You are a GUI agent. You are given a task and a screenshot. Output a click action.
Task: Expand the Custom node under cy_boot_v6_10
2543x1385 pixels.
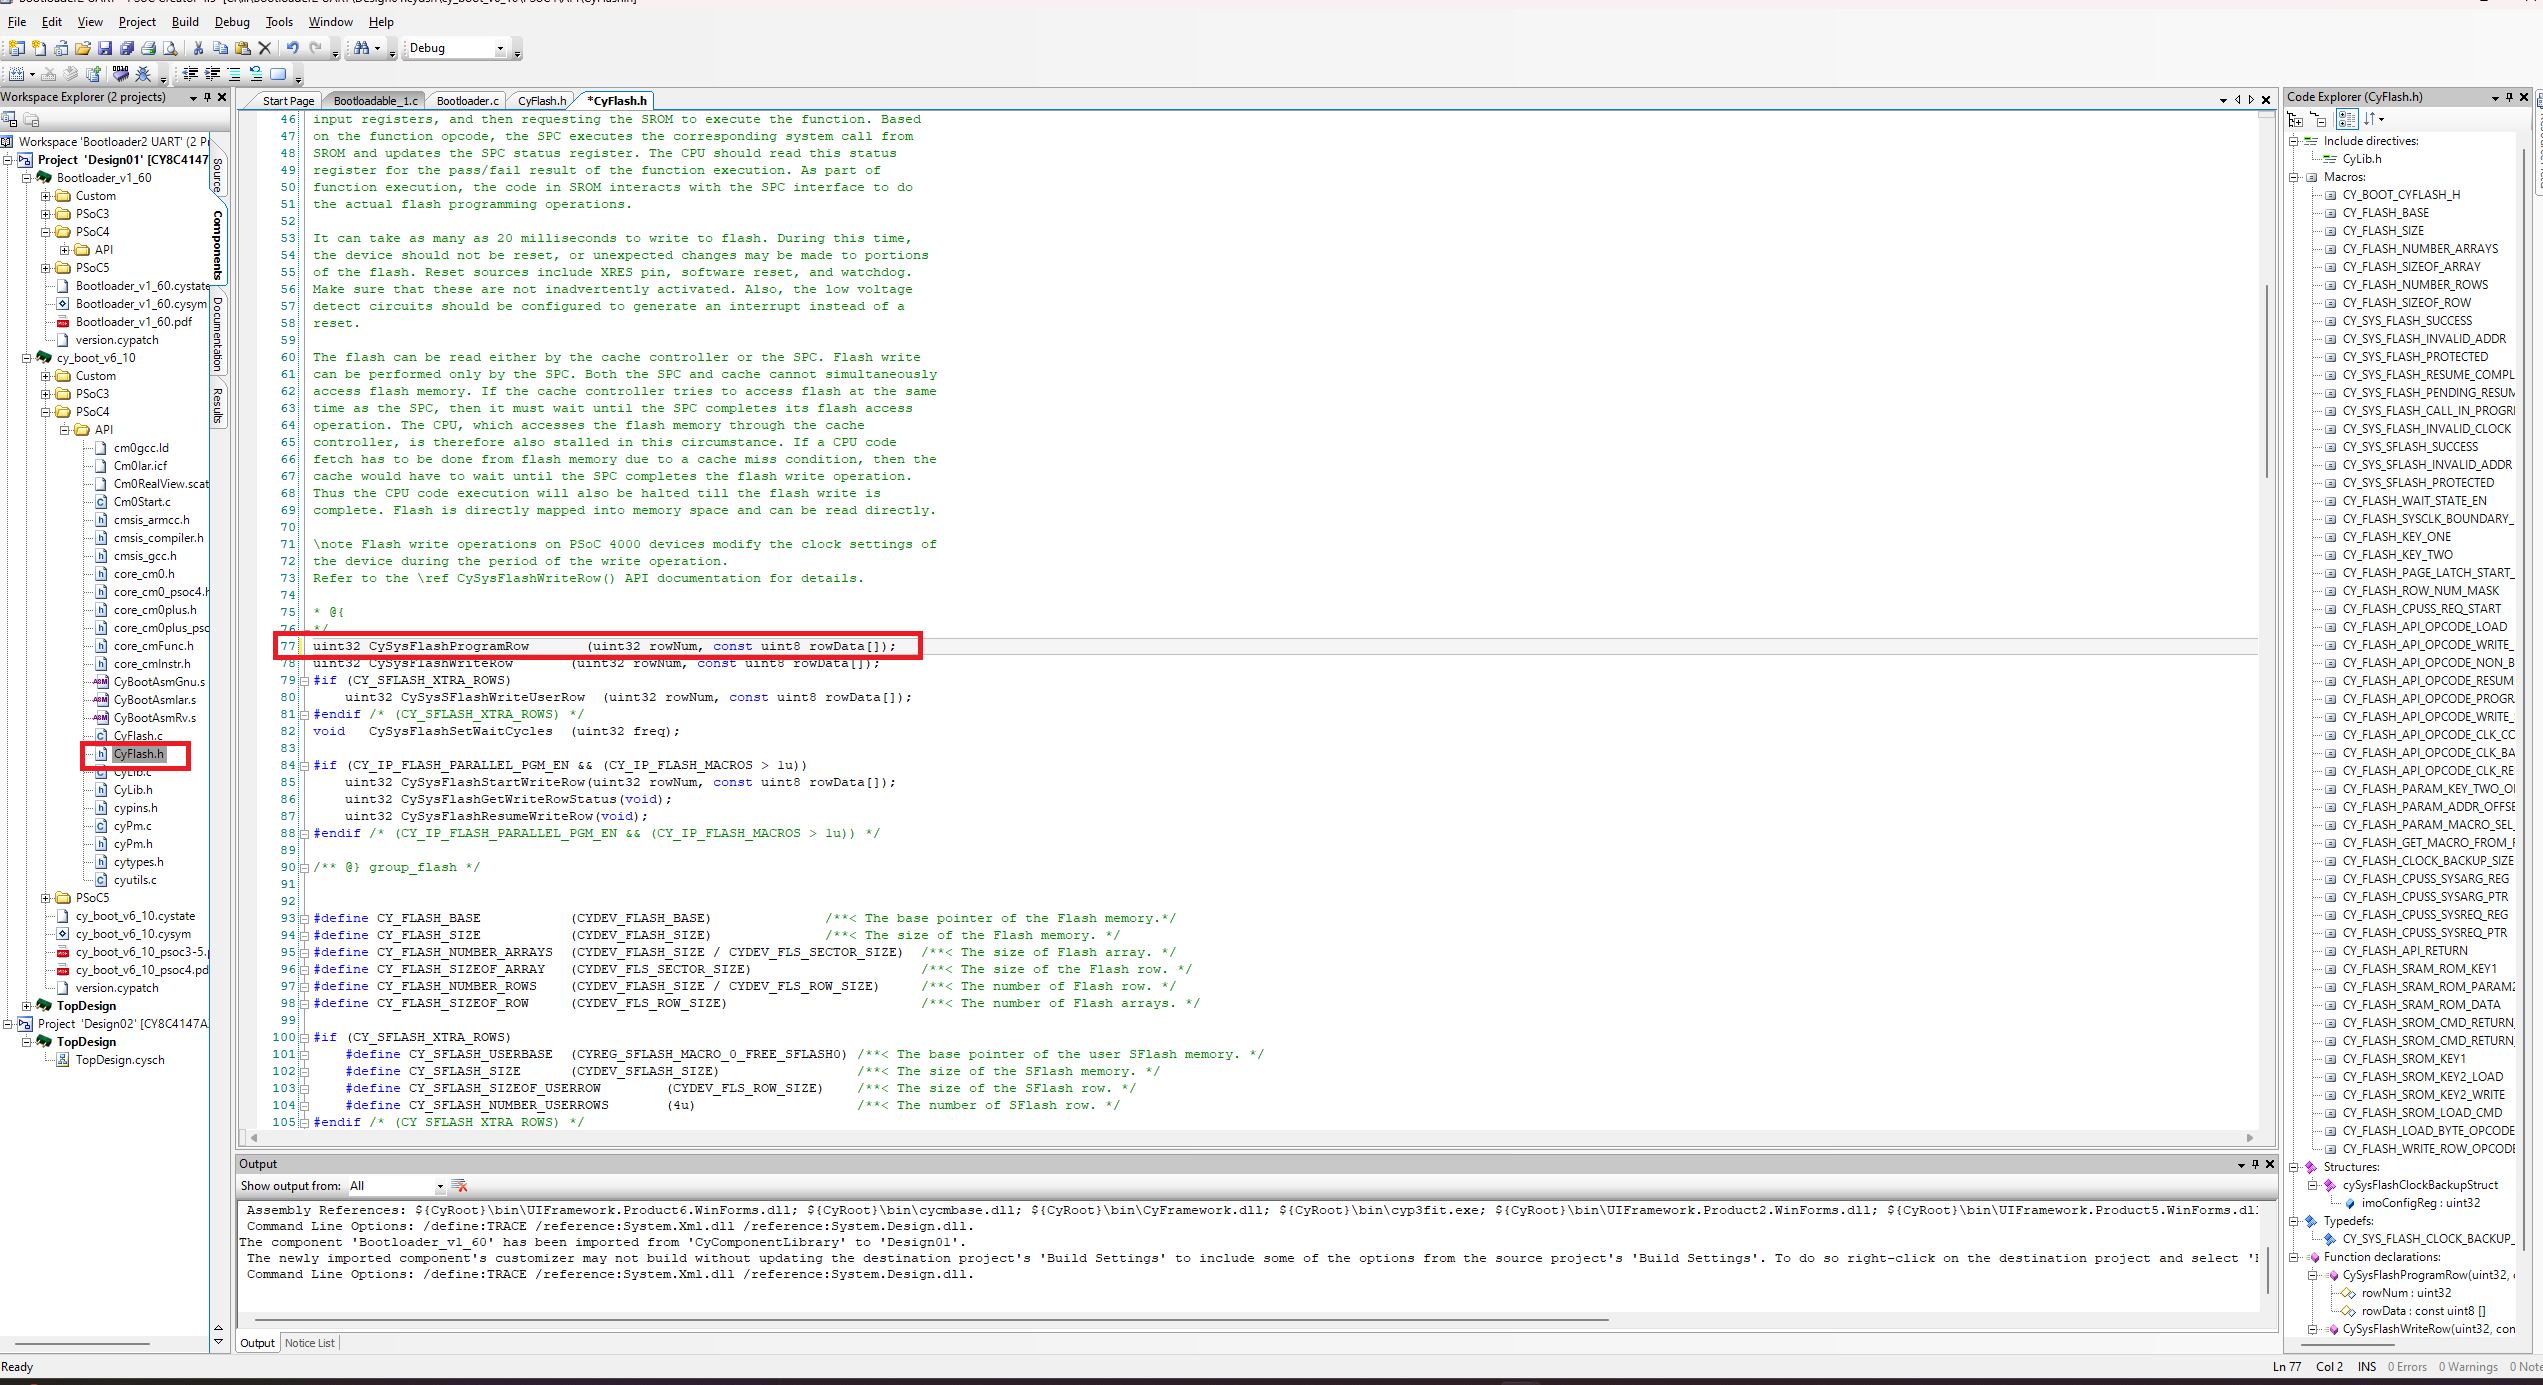[45, 376]
